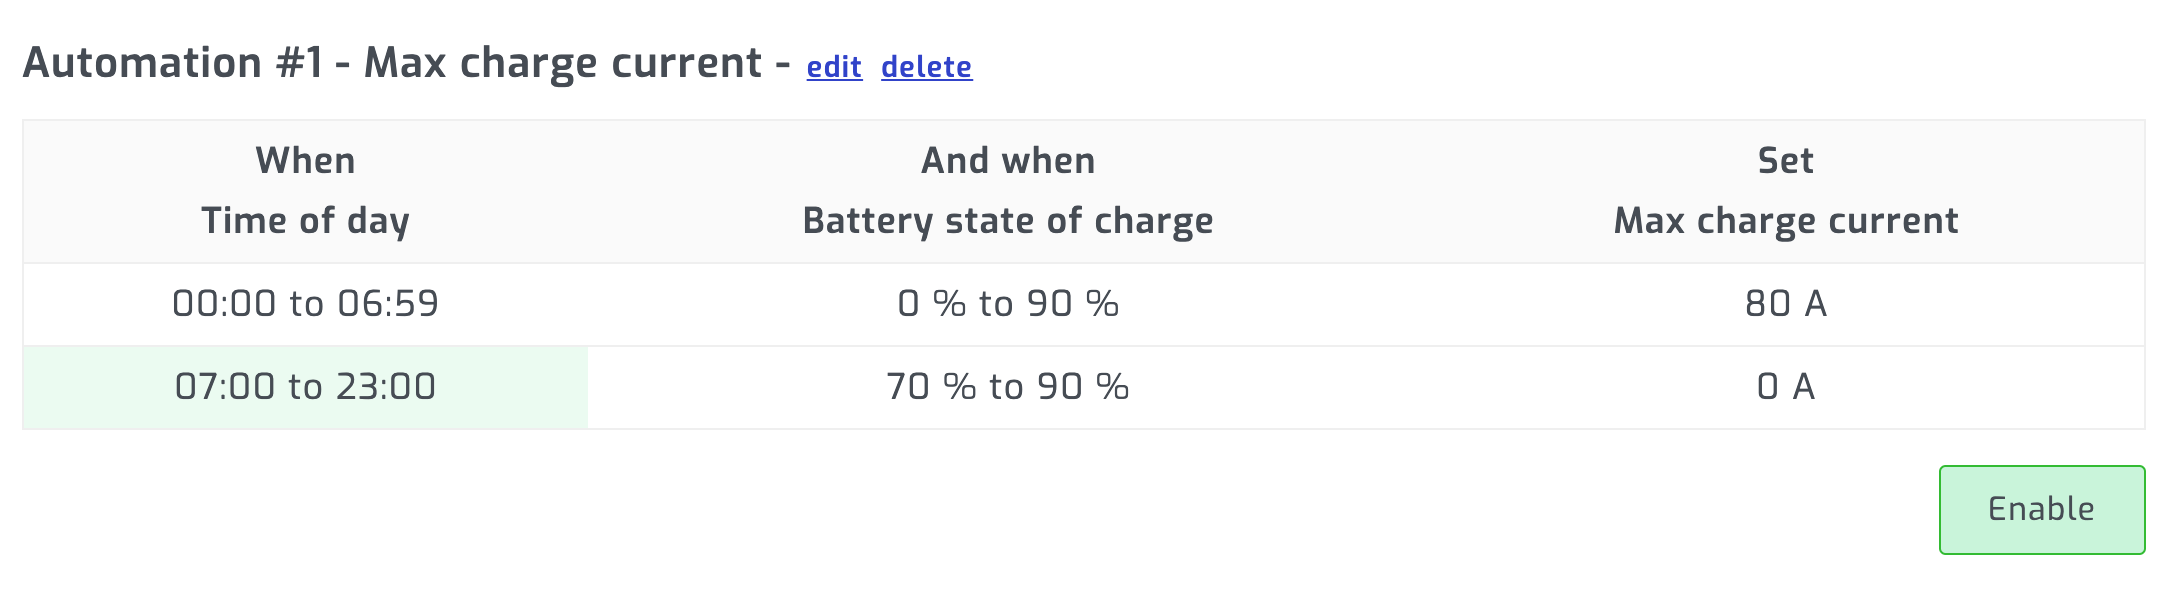
Task: Click the Battery state of charge header
Action: tap(1008, 221)
